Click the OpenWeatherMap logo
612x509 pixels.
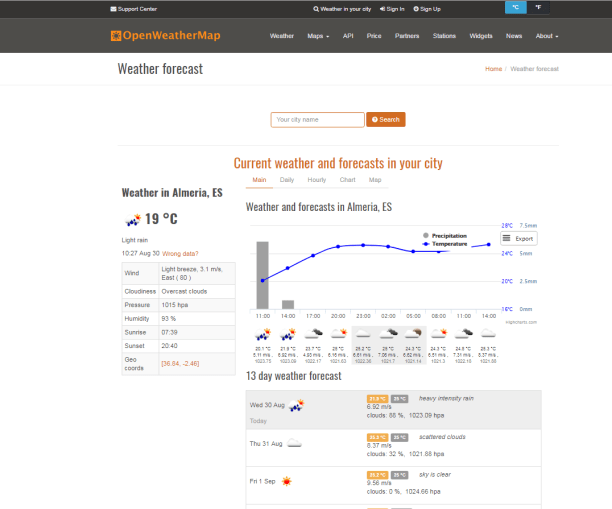click(x=165, y=36)
